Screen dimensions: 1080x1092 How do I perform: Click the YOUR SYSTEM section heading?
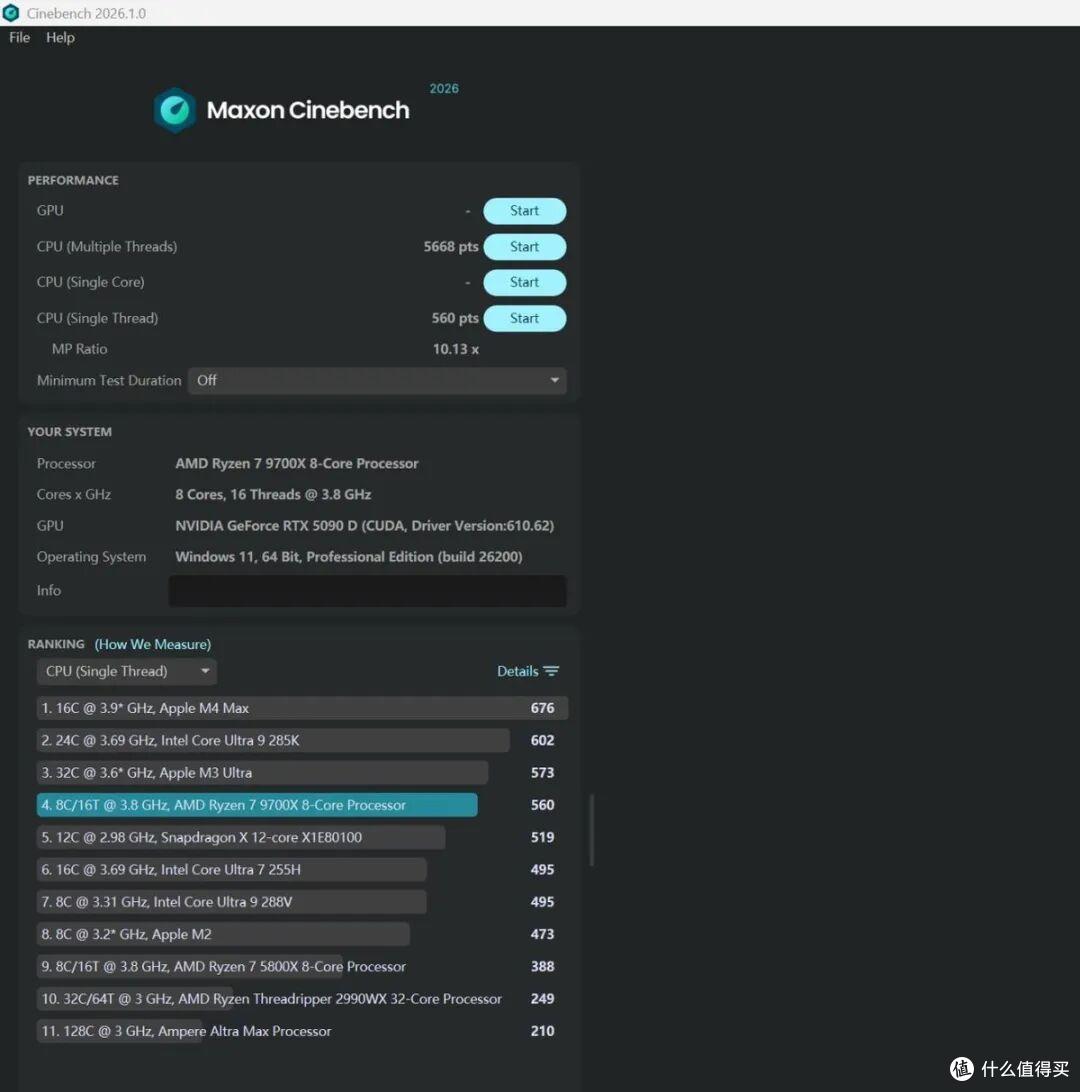click(x=70, y=432)
